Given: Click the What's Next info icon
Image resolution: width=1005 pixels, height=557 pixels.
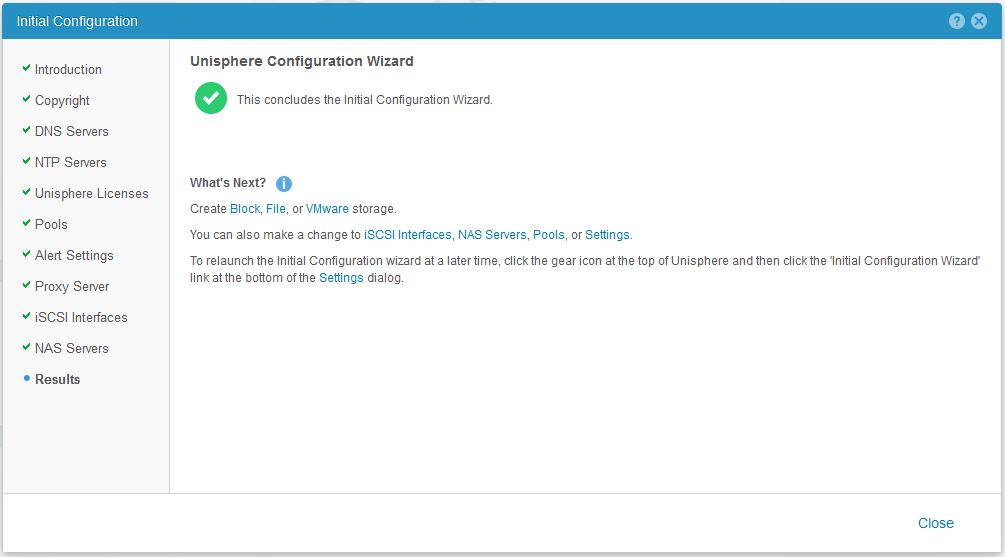Looking at the screenshot, I should [283, 184].
